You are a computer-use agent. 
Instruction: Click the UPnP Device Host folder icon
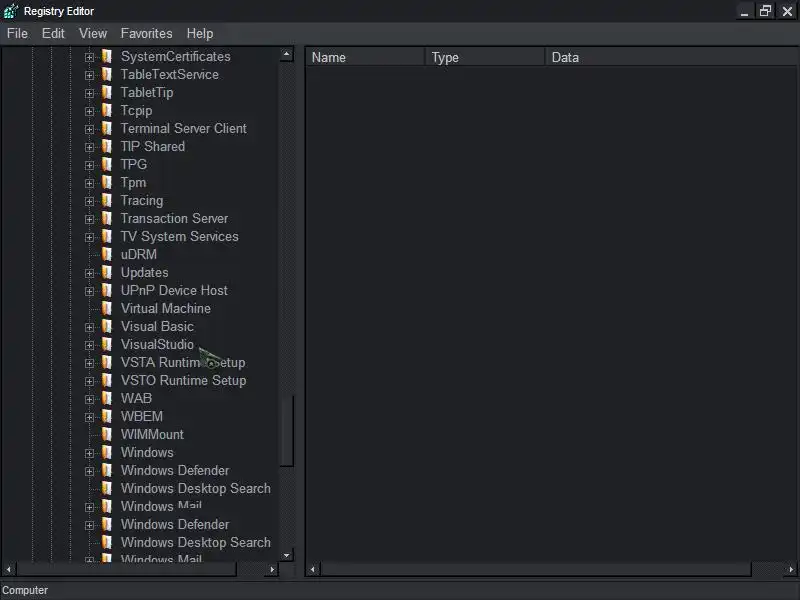(107, 290)
